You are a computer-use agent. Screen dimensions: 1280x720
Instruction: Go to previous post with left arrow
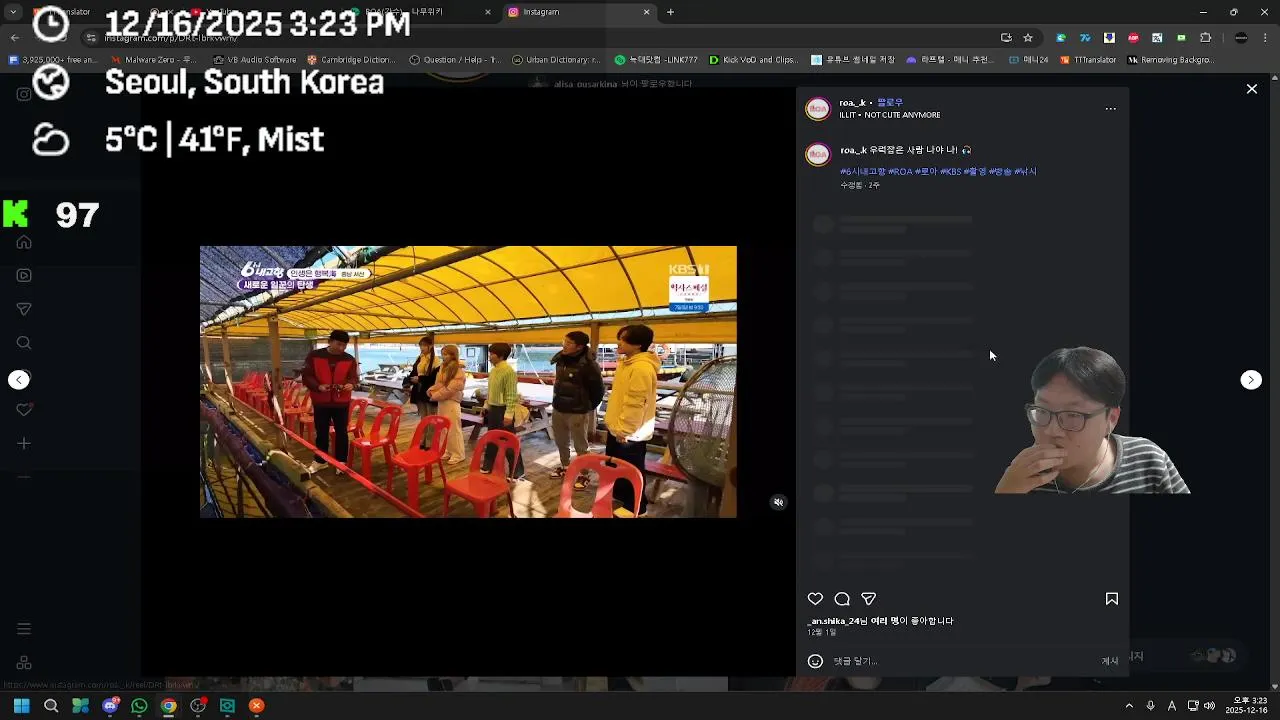[19, 380]
